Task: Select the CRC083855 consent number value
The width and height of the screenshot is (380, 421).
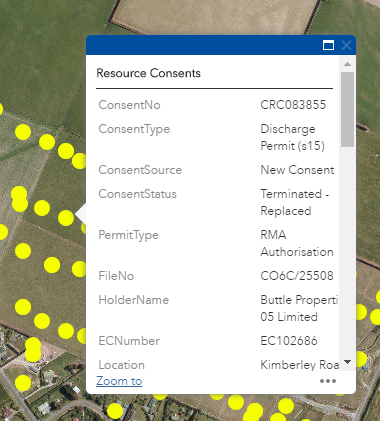Action: click(x=293, y=105)
